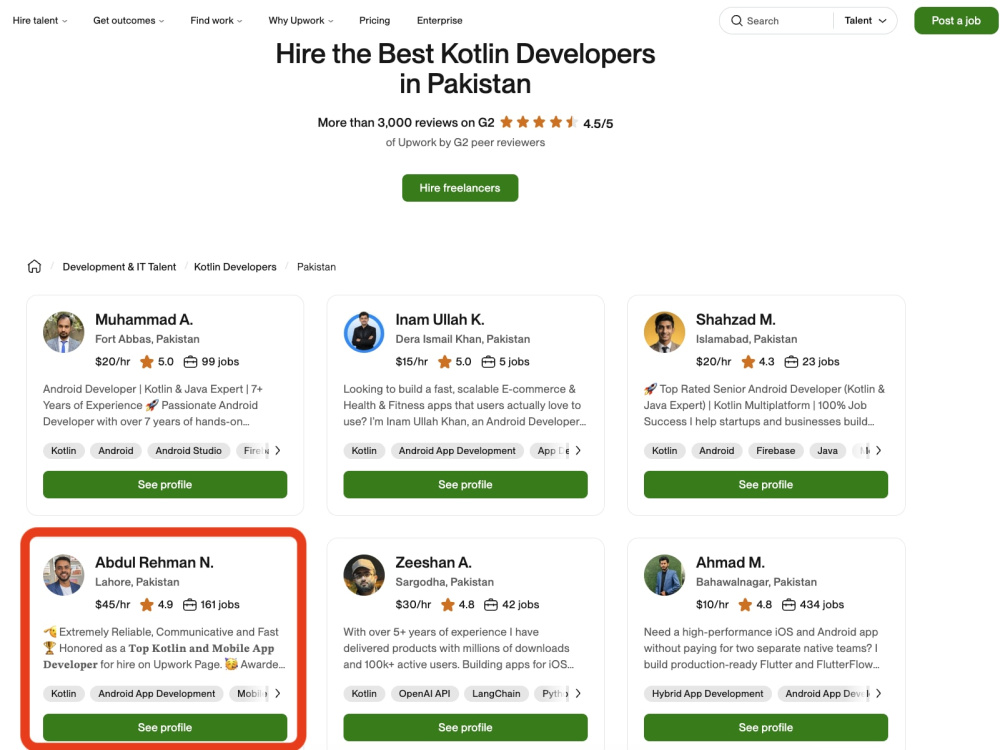Click the Hybrid App Development tag

708,694
